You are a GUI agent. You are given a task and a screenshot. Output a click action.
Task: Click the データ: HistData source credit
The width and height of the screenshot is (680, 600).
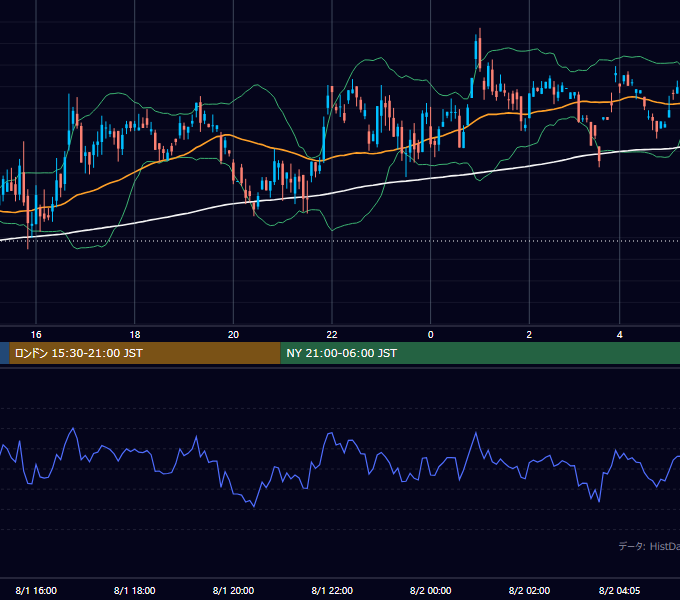pyautogui.click(x=649, y=546)
